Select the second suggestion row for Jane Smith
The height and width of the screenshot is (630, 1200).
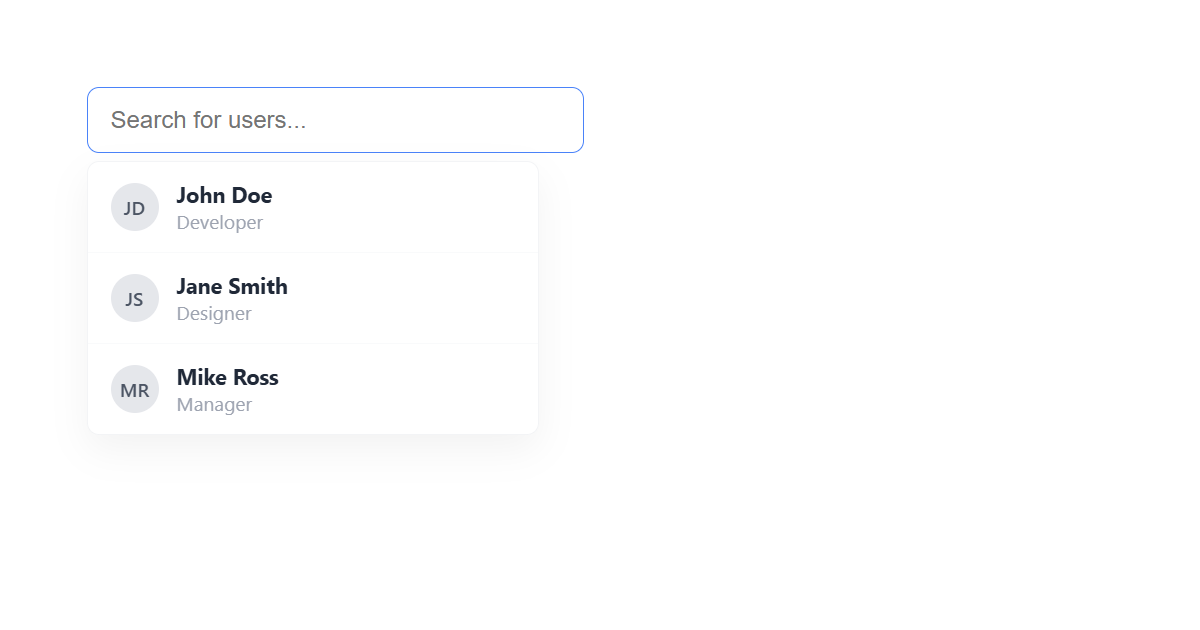click(312, 297)
